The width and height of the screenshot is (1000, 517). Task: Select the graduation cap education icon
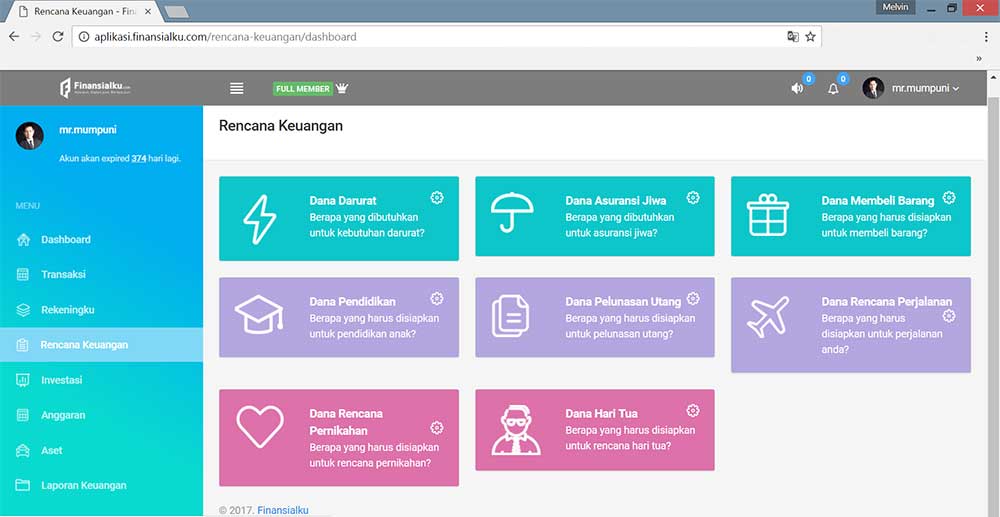click(259, 317)
